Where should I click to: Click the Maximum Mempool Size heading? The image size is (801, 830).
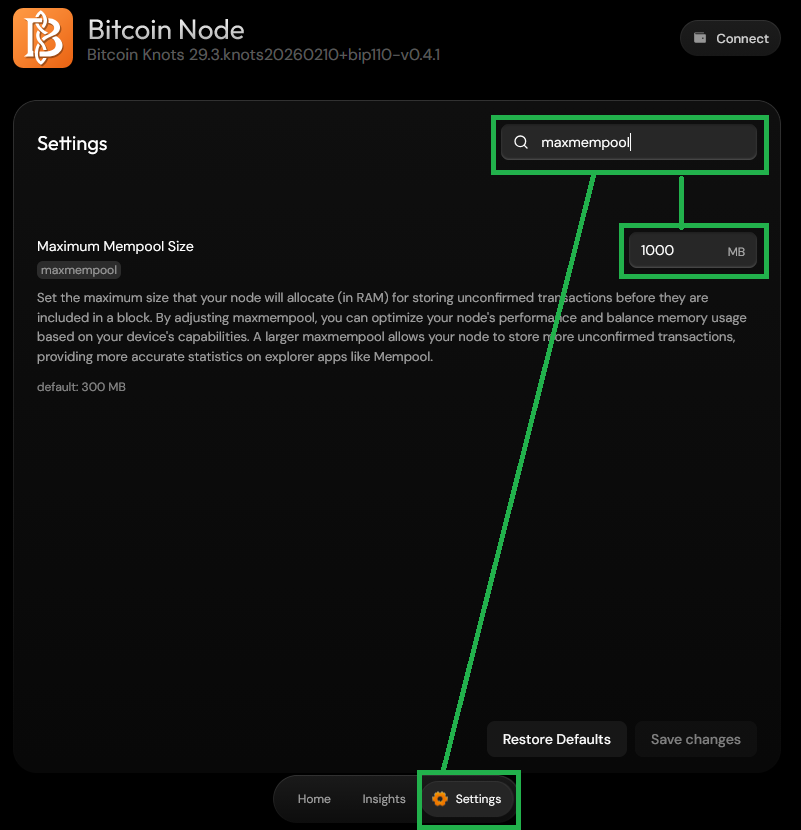(x=114, y=246)
